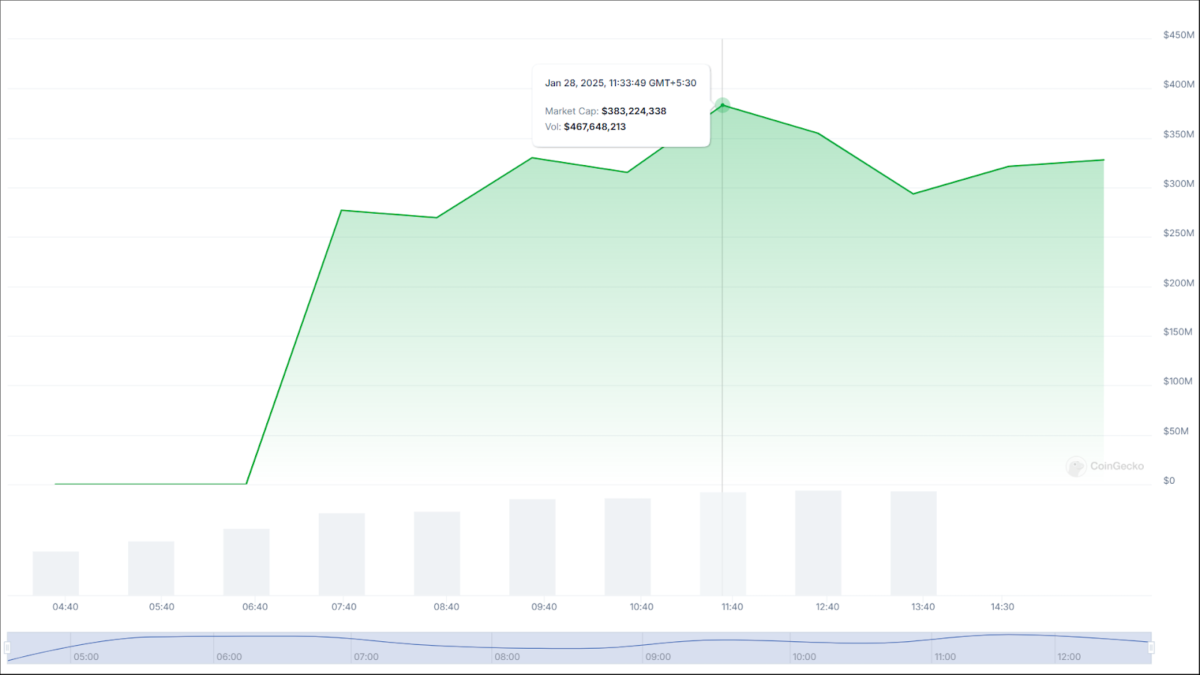Click the tooltip date Jan 28, 2025 text
Viewport: 1200px width, 675px height.
[575, 83]
